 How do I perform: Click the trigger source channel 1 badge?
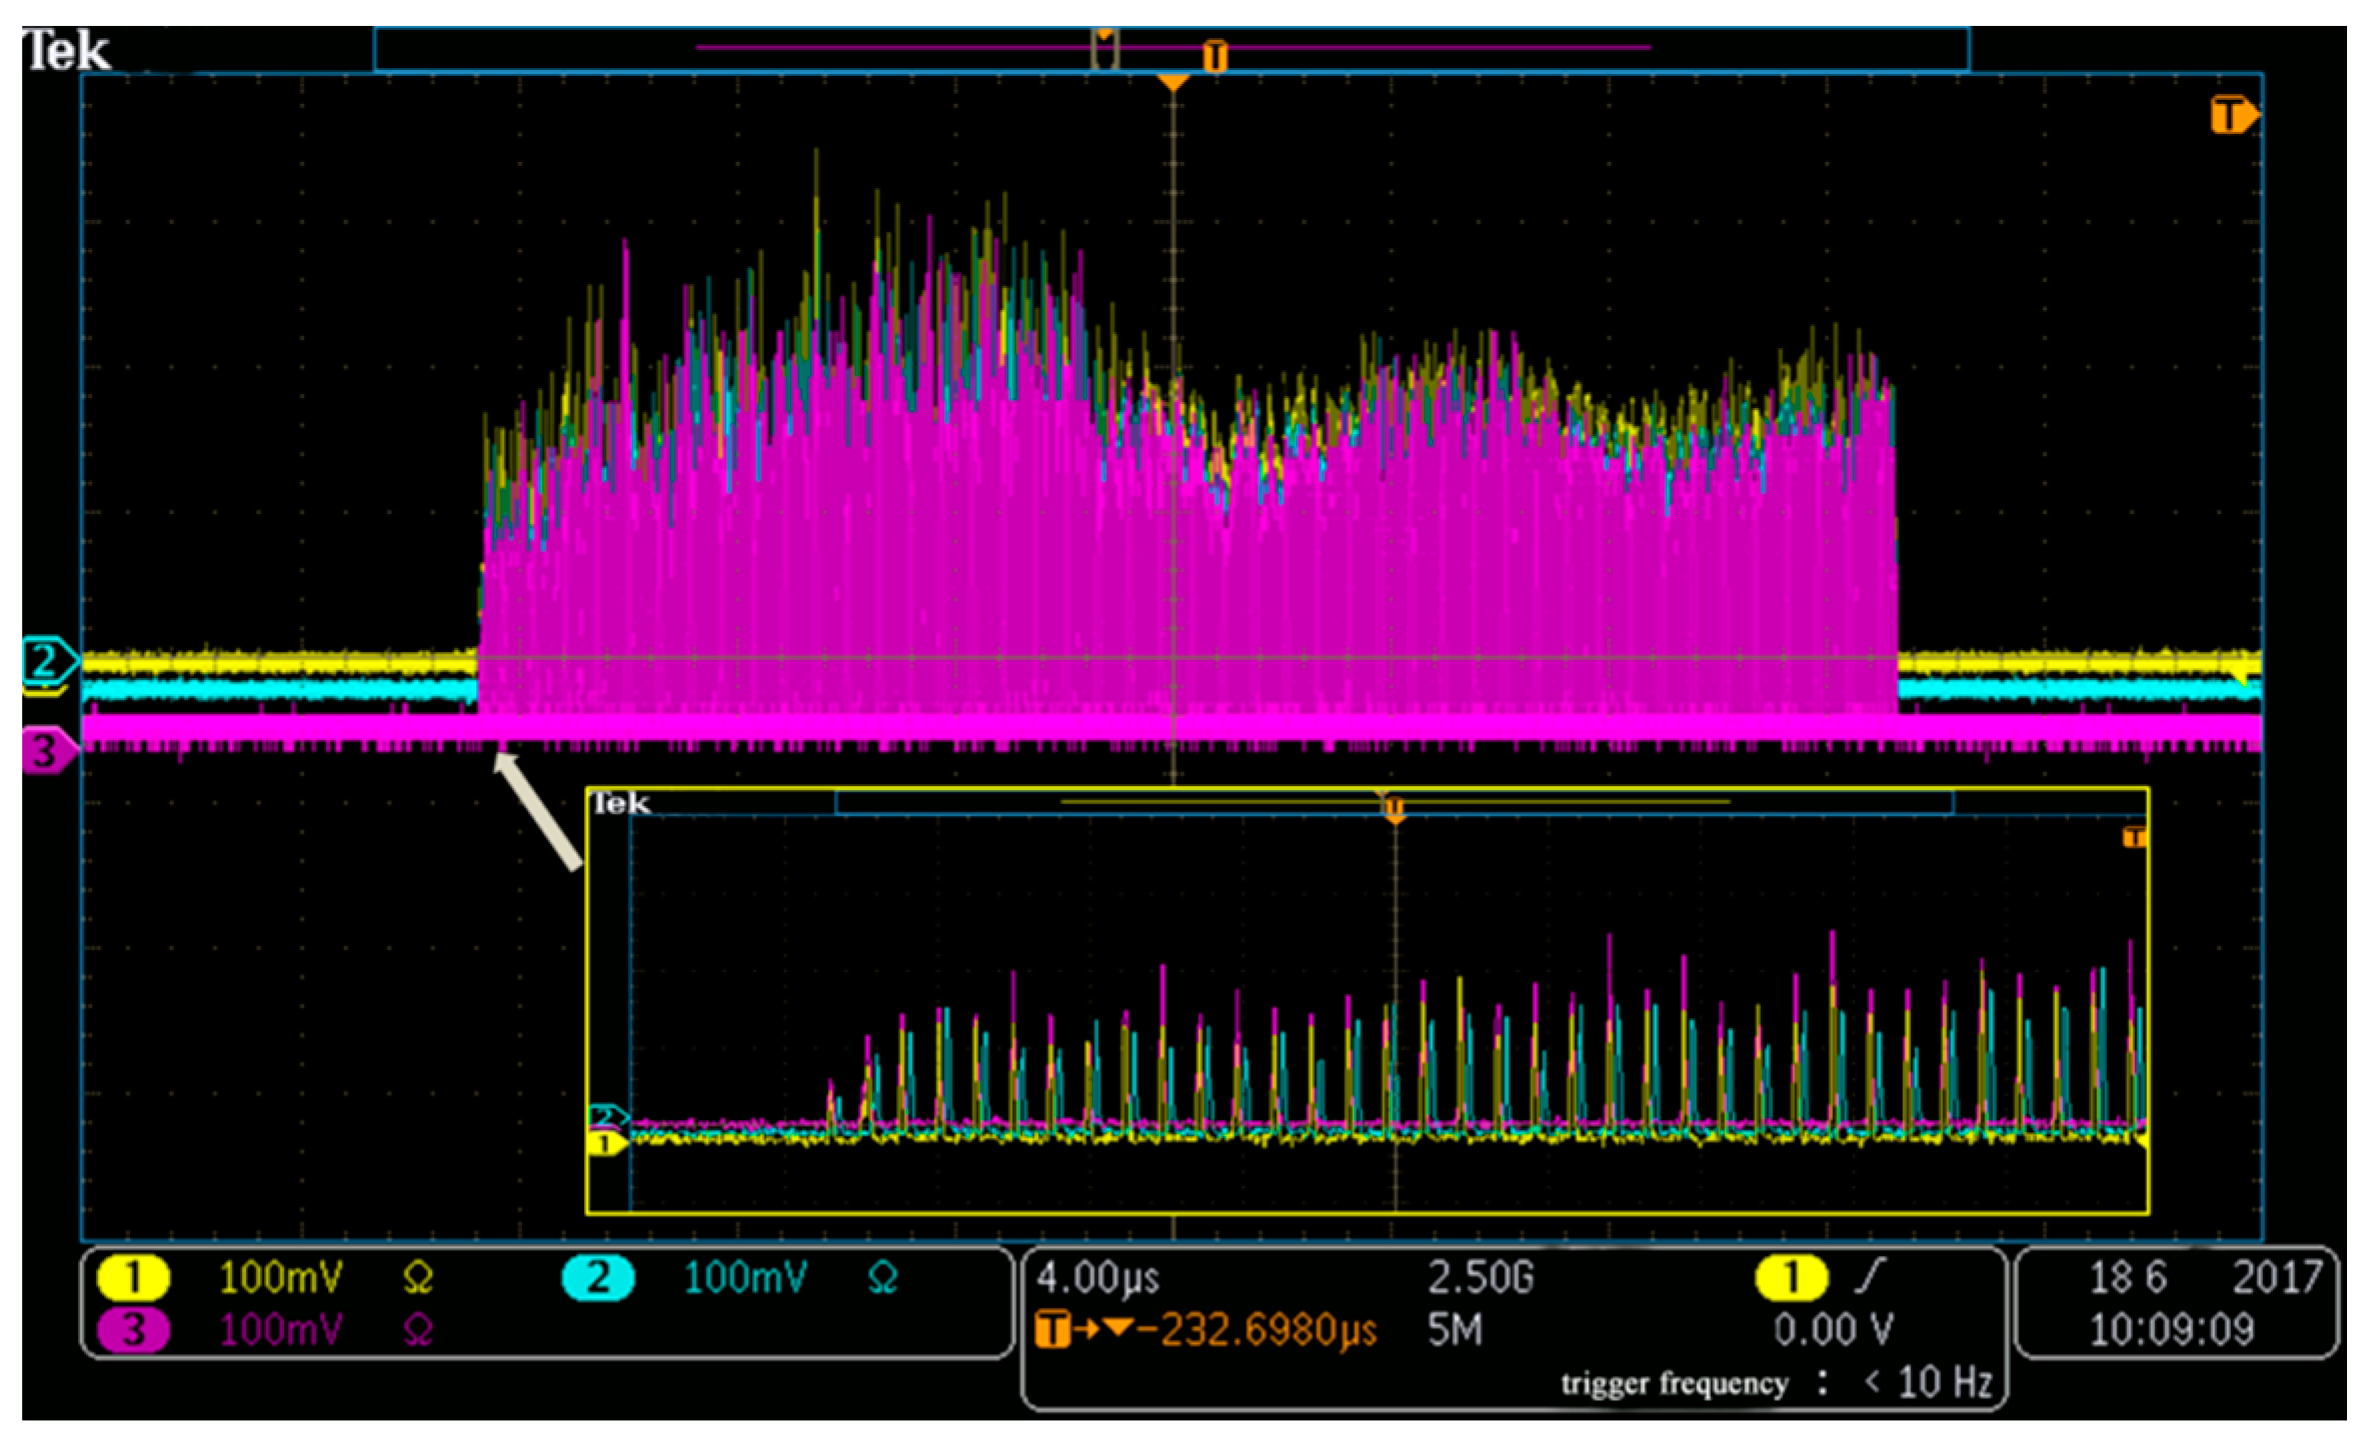click(x=1791, y=1277)
